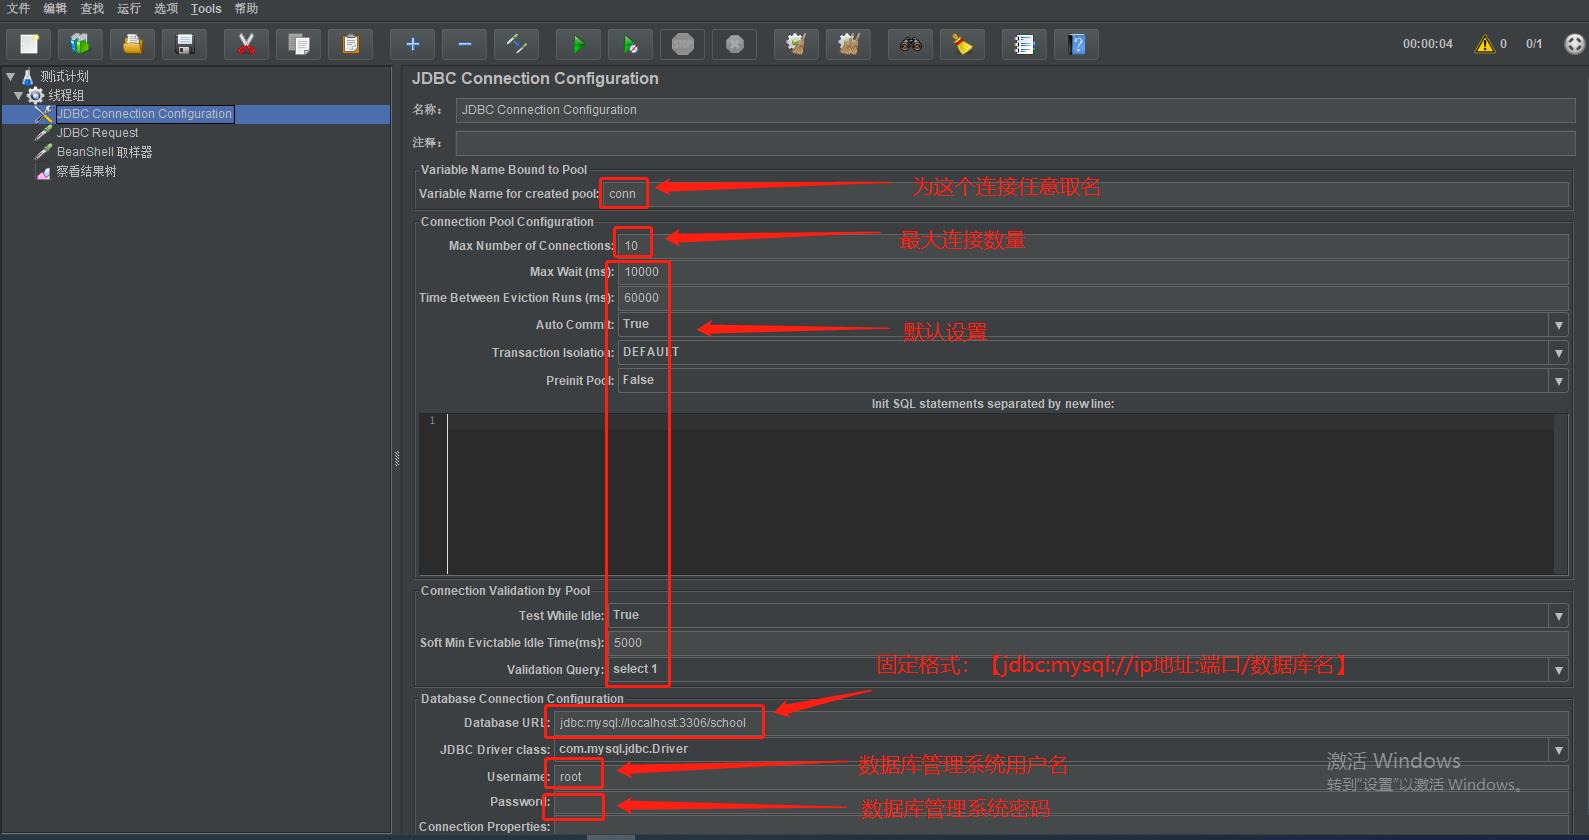
Task: Click the panel splitter handle dots
Action: 397,459
